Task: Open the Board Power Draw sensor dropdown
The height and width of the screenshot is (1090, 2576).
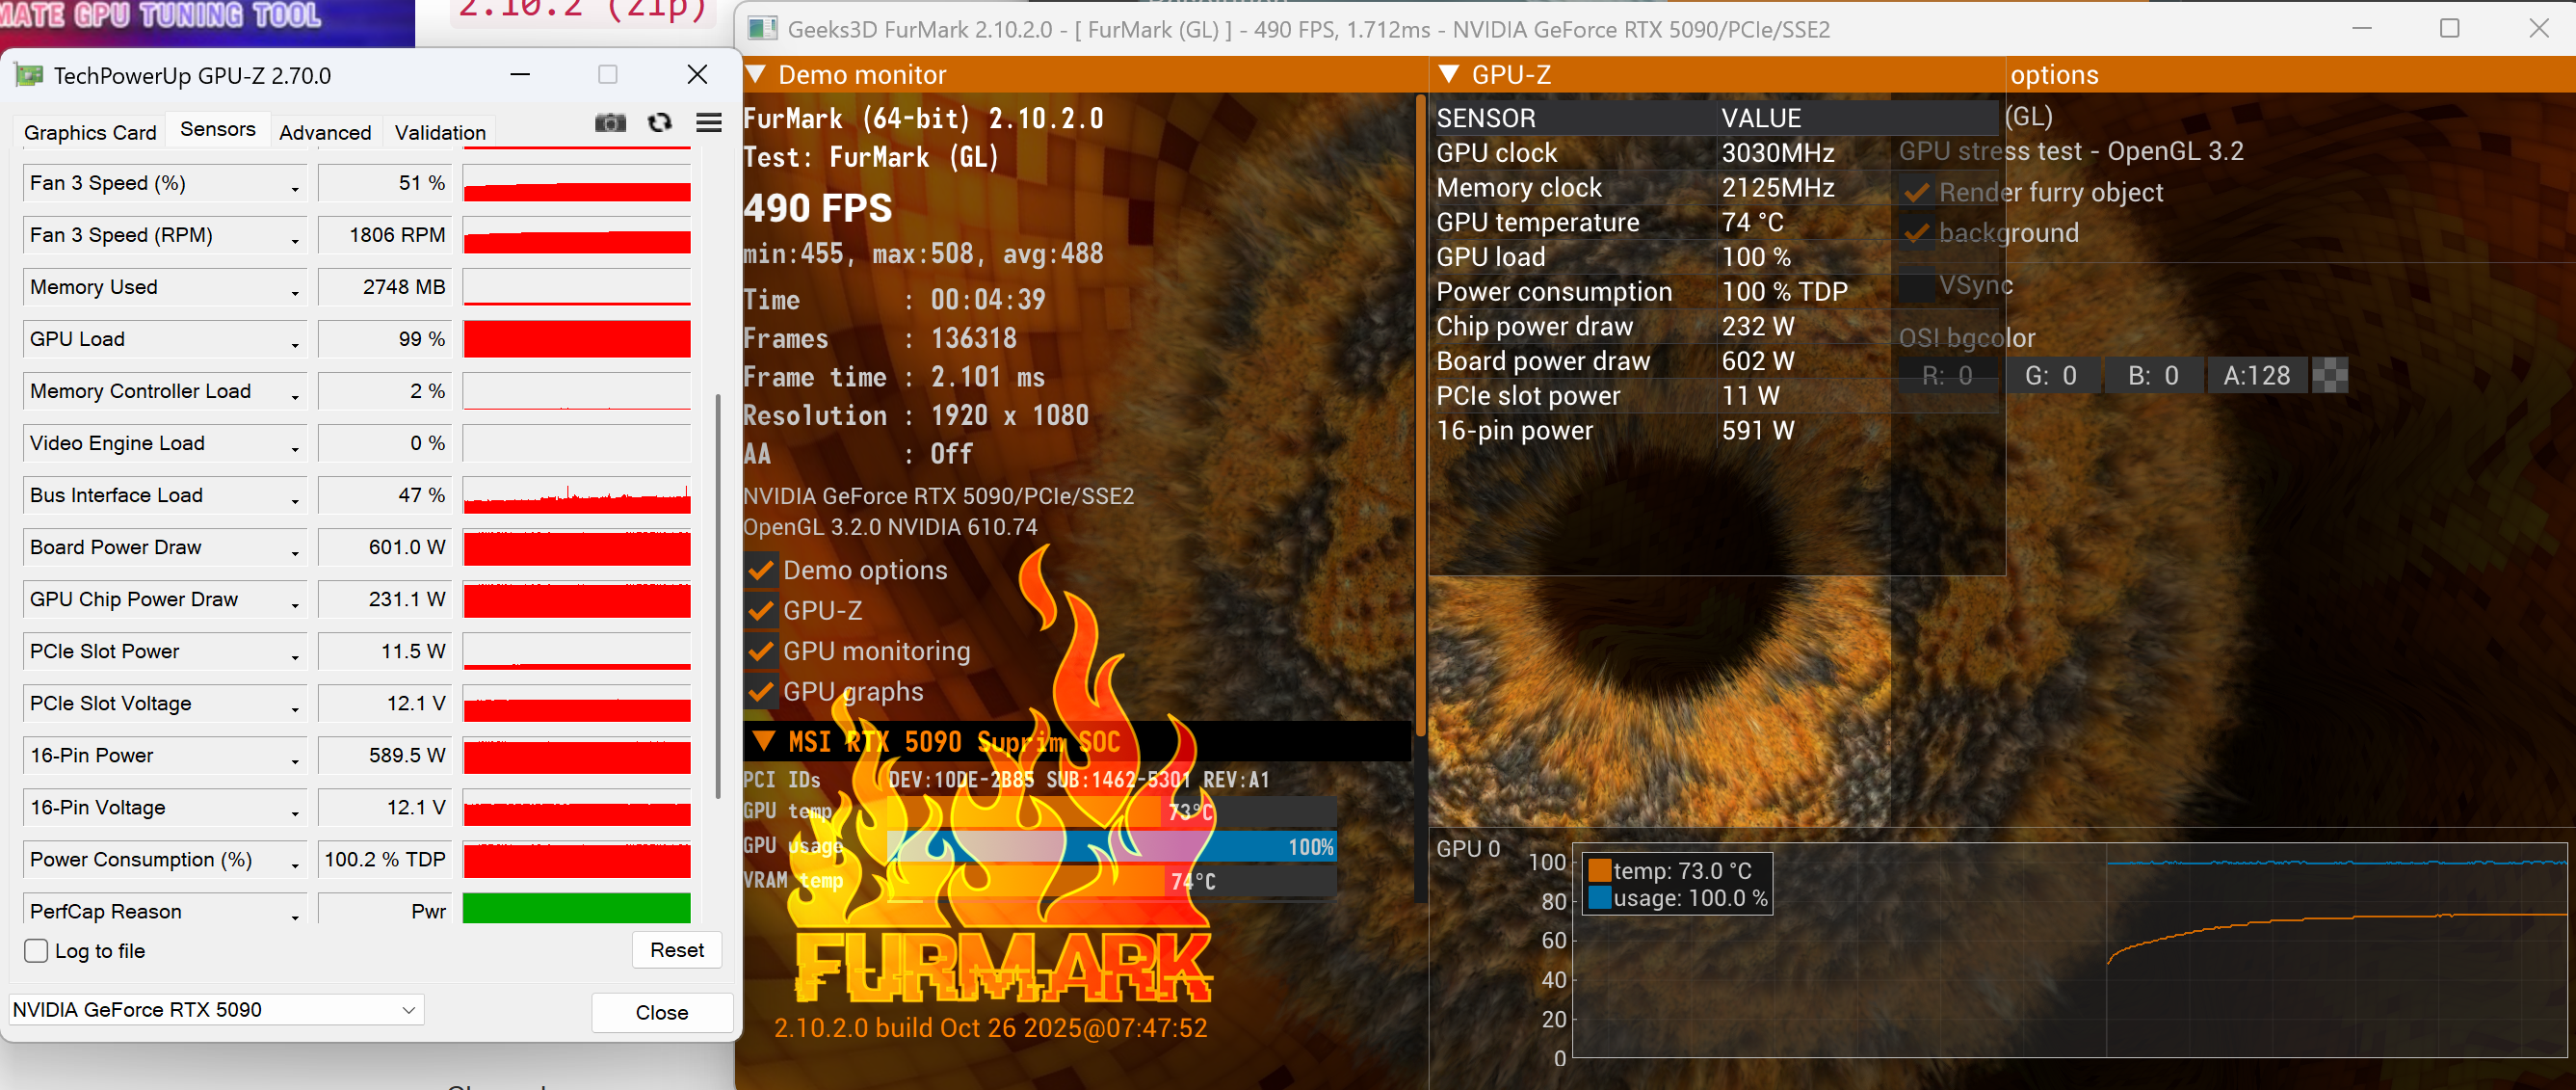Action: [295, 551]
